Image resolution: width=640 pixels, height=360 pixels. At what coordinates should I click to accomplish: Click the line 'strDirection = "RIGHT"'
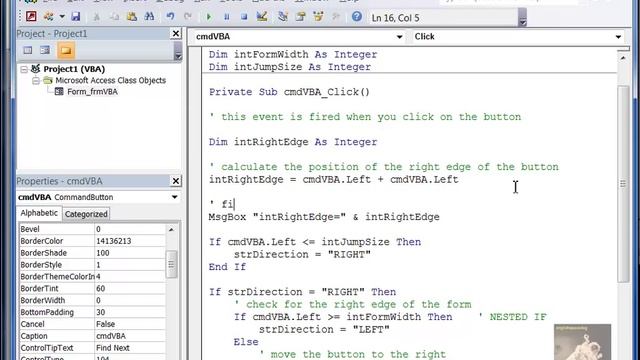302,254
